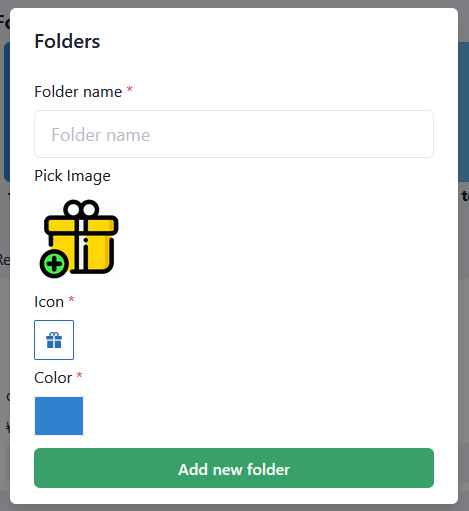Click the green plus badge on gift image

coord(54,263)
